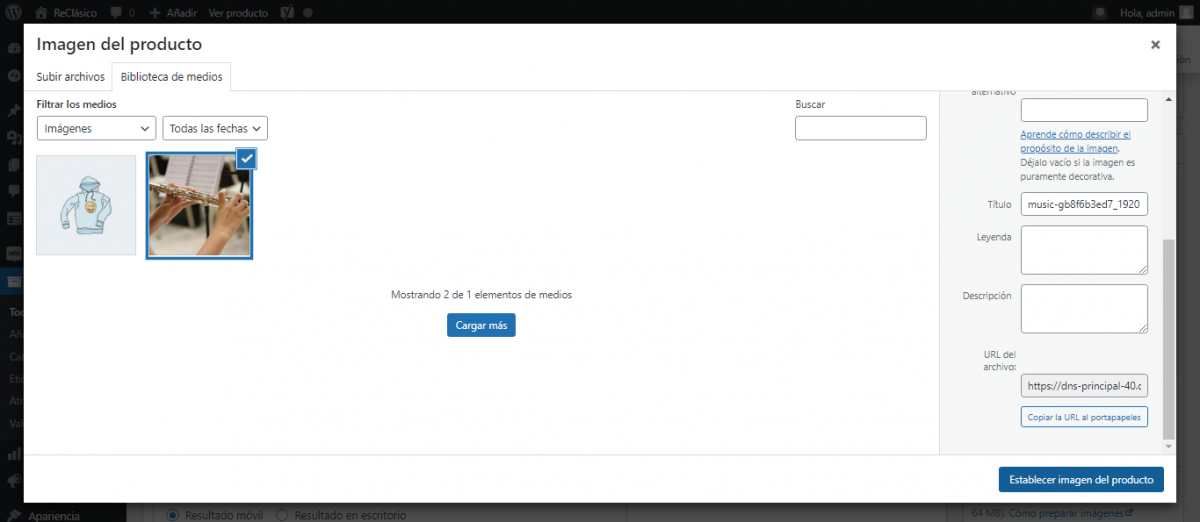This screenshot has width=1200, height=522.
Task: Click the admin user avatar
Action: pos(1186,13)
